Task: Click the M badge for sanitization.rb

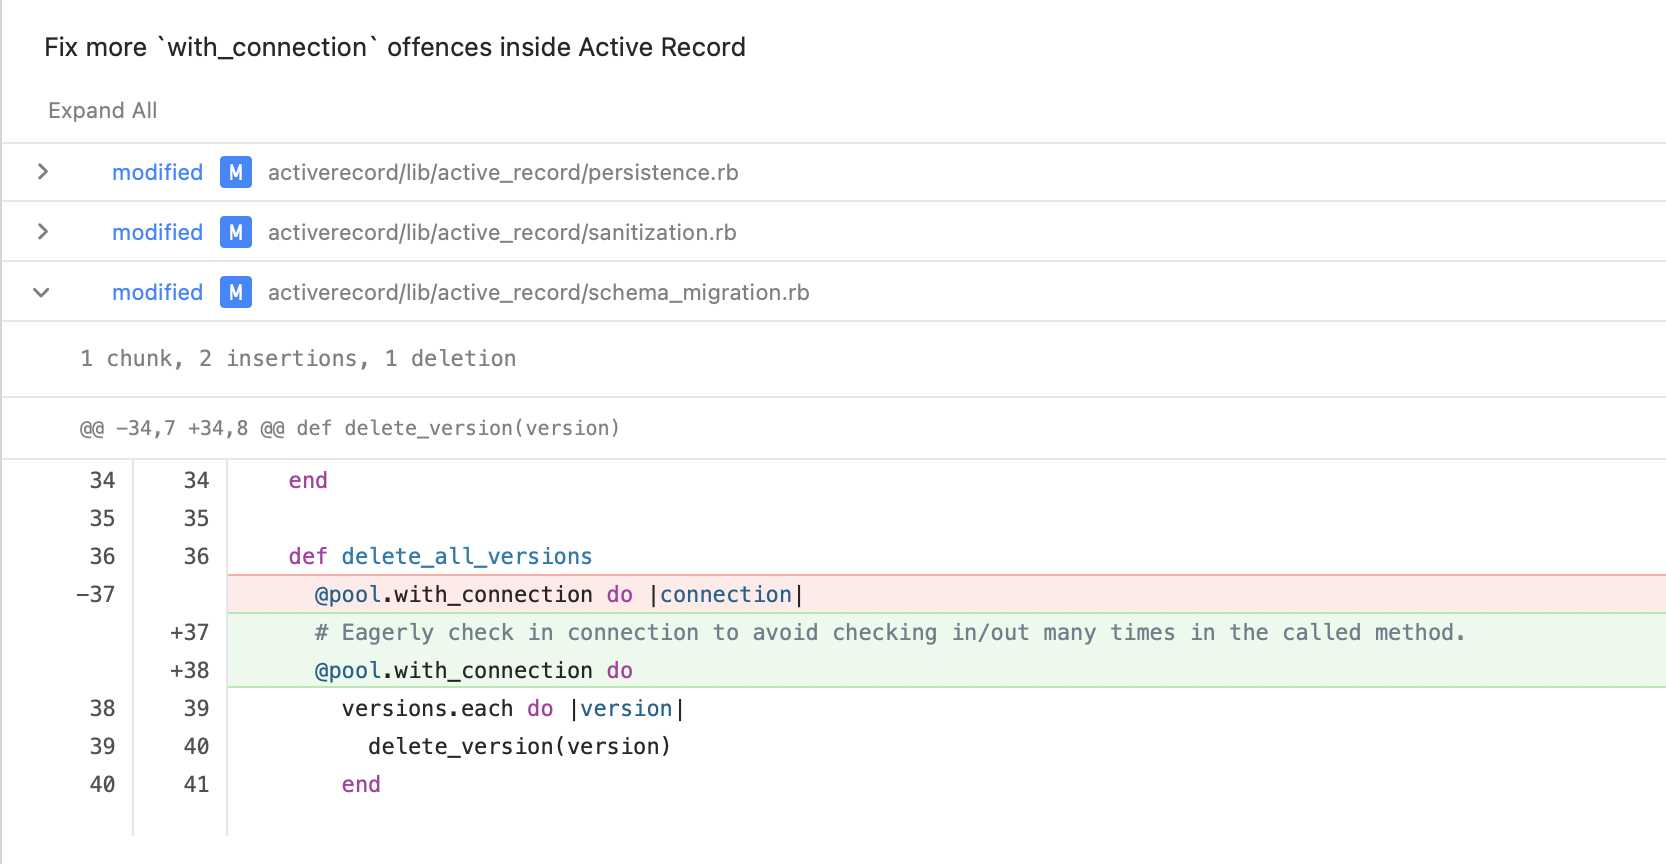Action: 235,232
